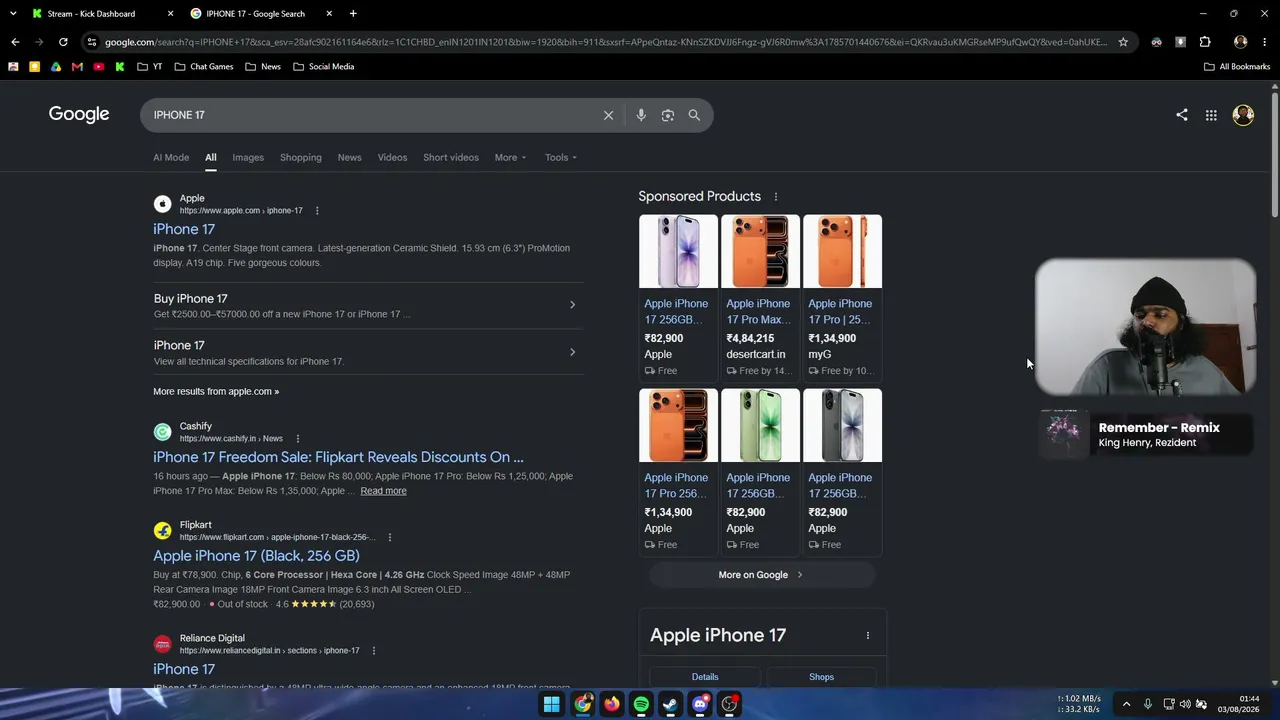Open more options for Cashify result

(x=297, y=439)
